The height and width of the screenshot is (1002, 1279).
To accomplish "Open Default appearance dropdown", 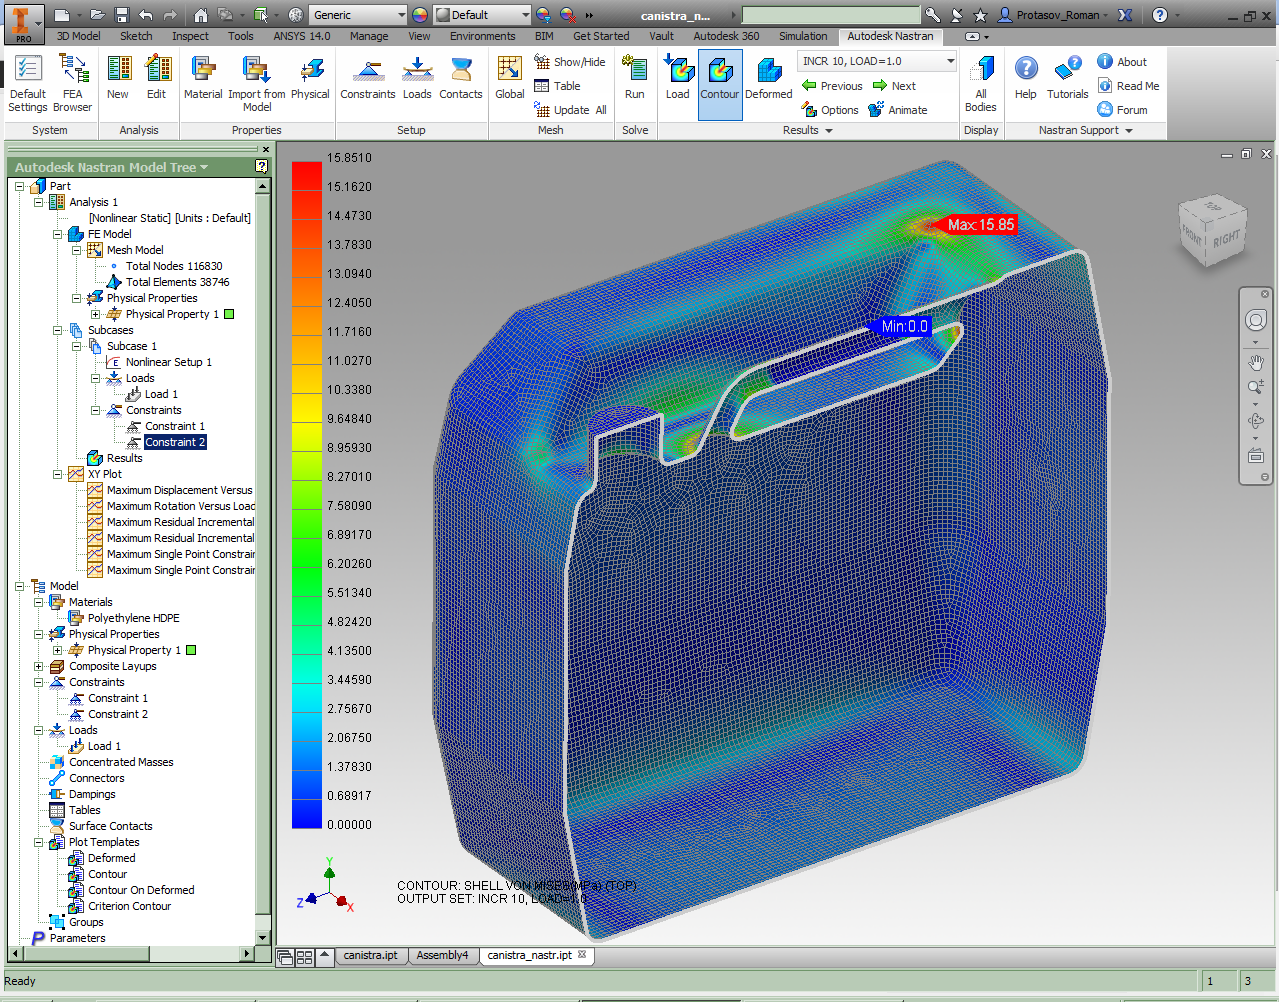I will point(482,15).
